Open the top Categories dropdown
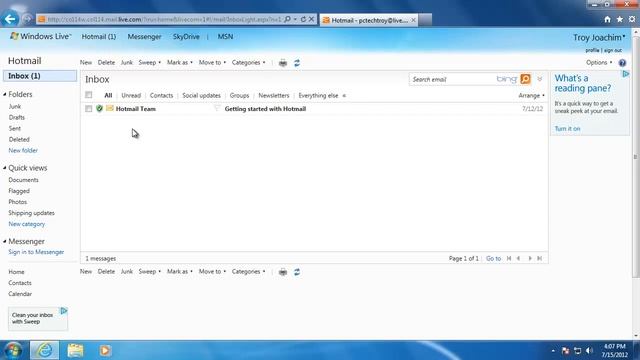 pyautogui.click(x=249, y=62)
